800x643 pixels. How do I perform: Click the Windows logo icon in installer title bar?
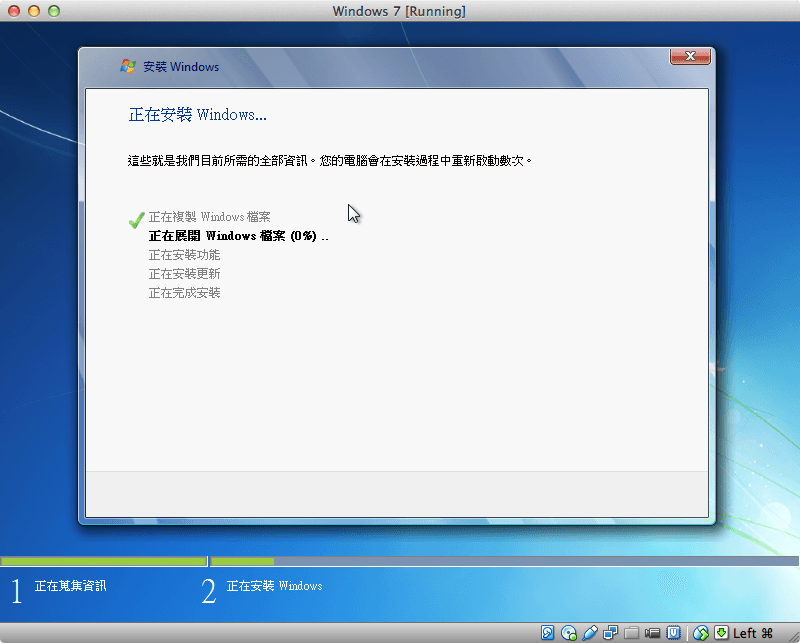click(x=129, y=66)
